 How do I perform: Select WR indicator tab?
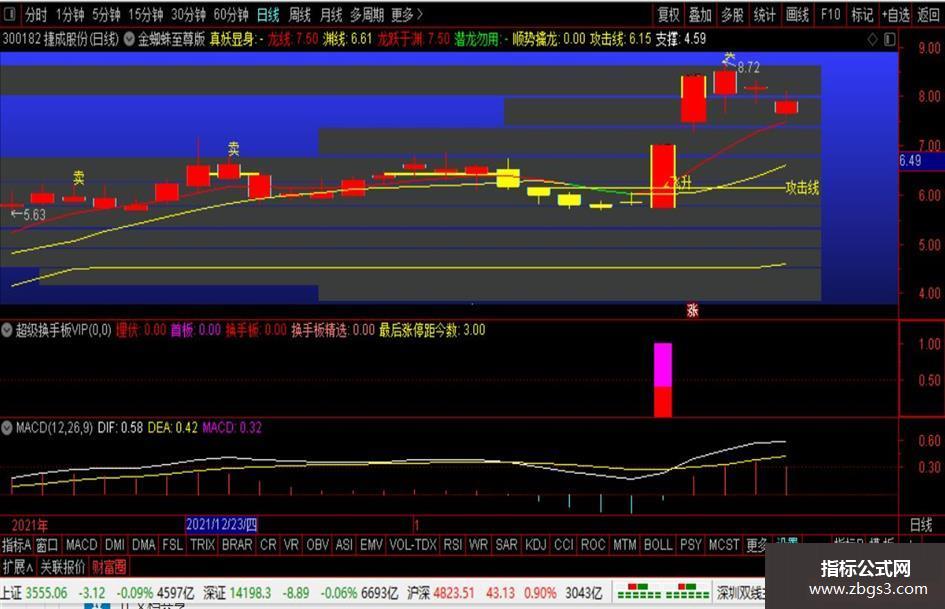[x=479, y=545]
